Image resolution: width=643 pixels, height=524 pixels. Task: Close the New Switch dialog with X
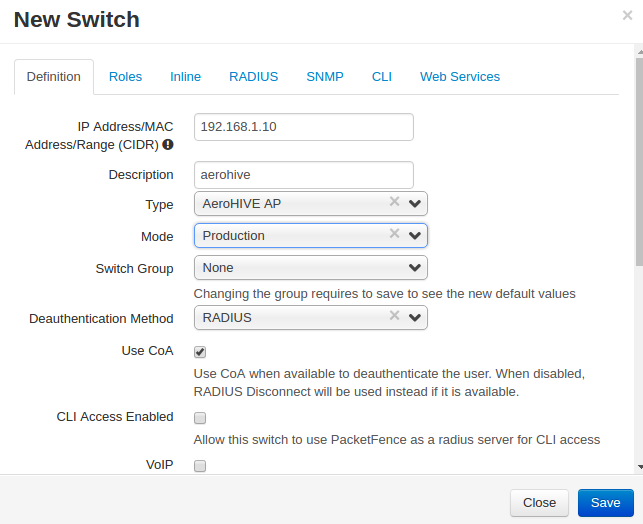point(627,16)
